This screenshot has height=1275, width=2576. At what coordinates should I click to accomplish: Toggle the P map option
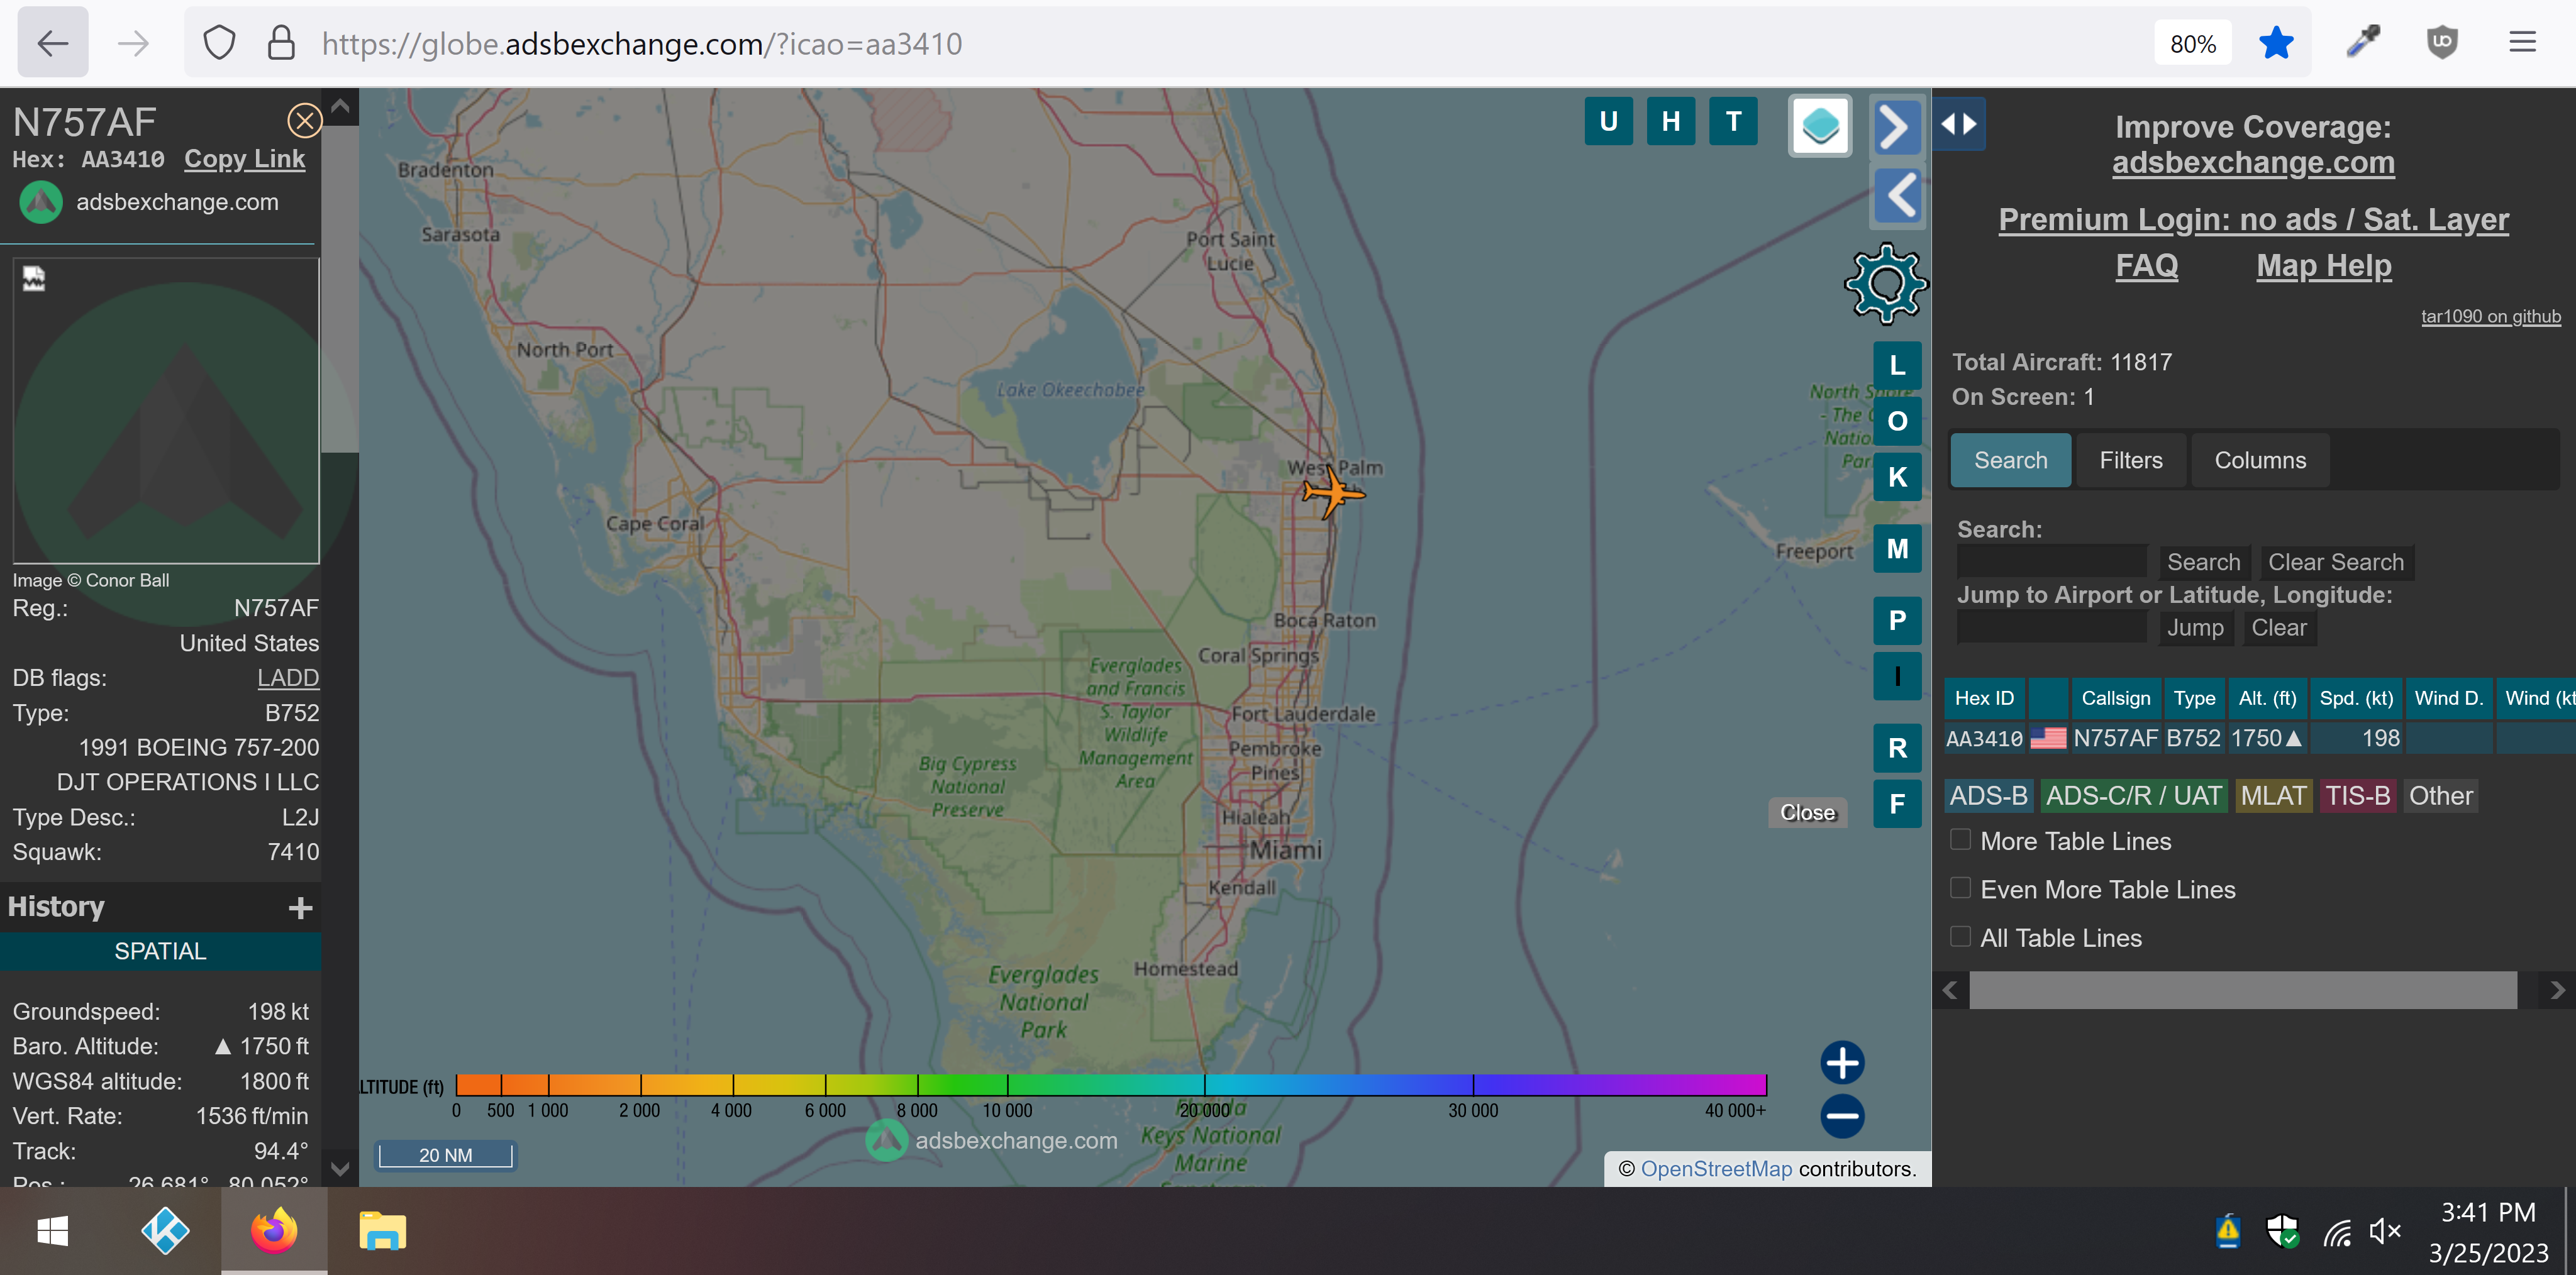[x=1897, y=620]
